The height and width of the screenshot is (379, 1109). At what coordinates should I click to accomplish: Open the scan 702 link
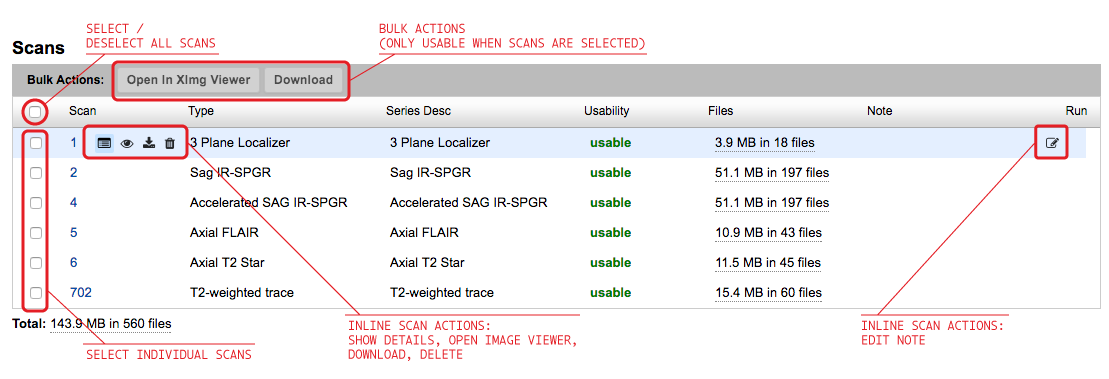[81, 292]
